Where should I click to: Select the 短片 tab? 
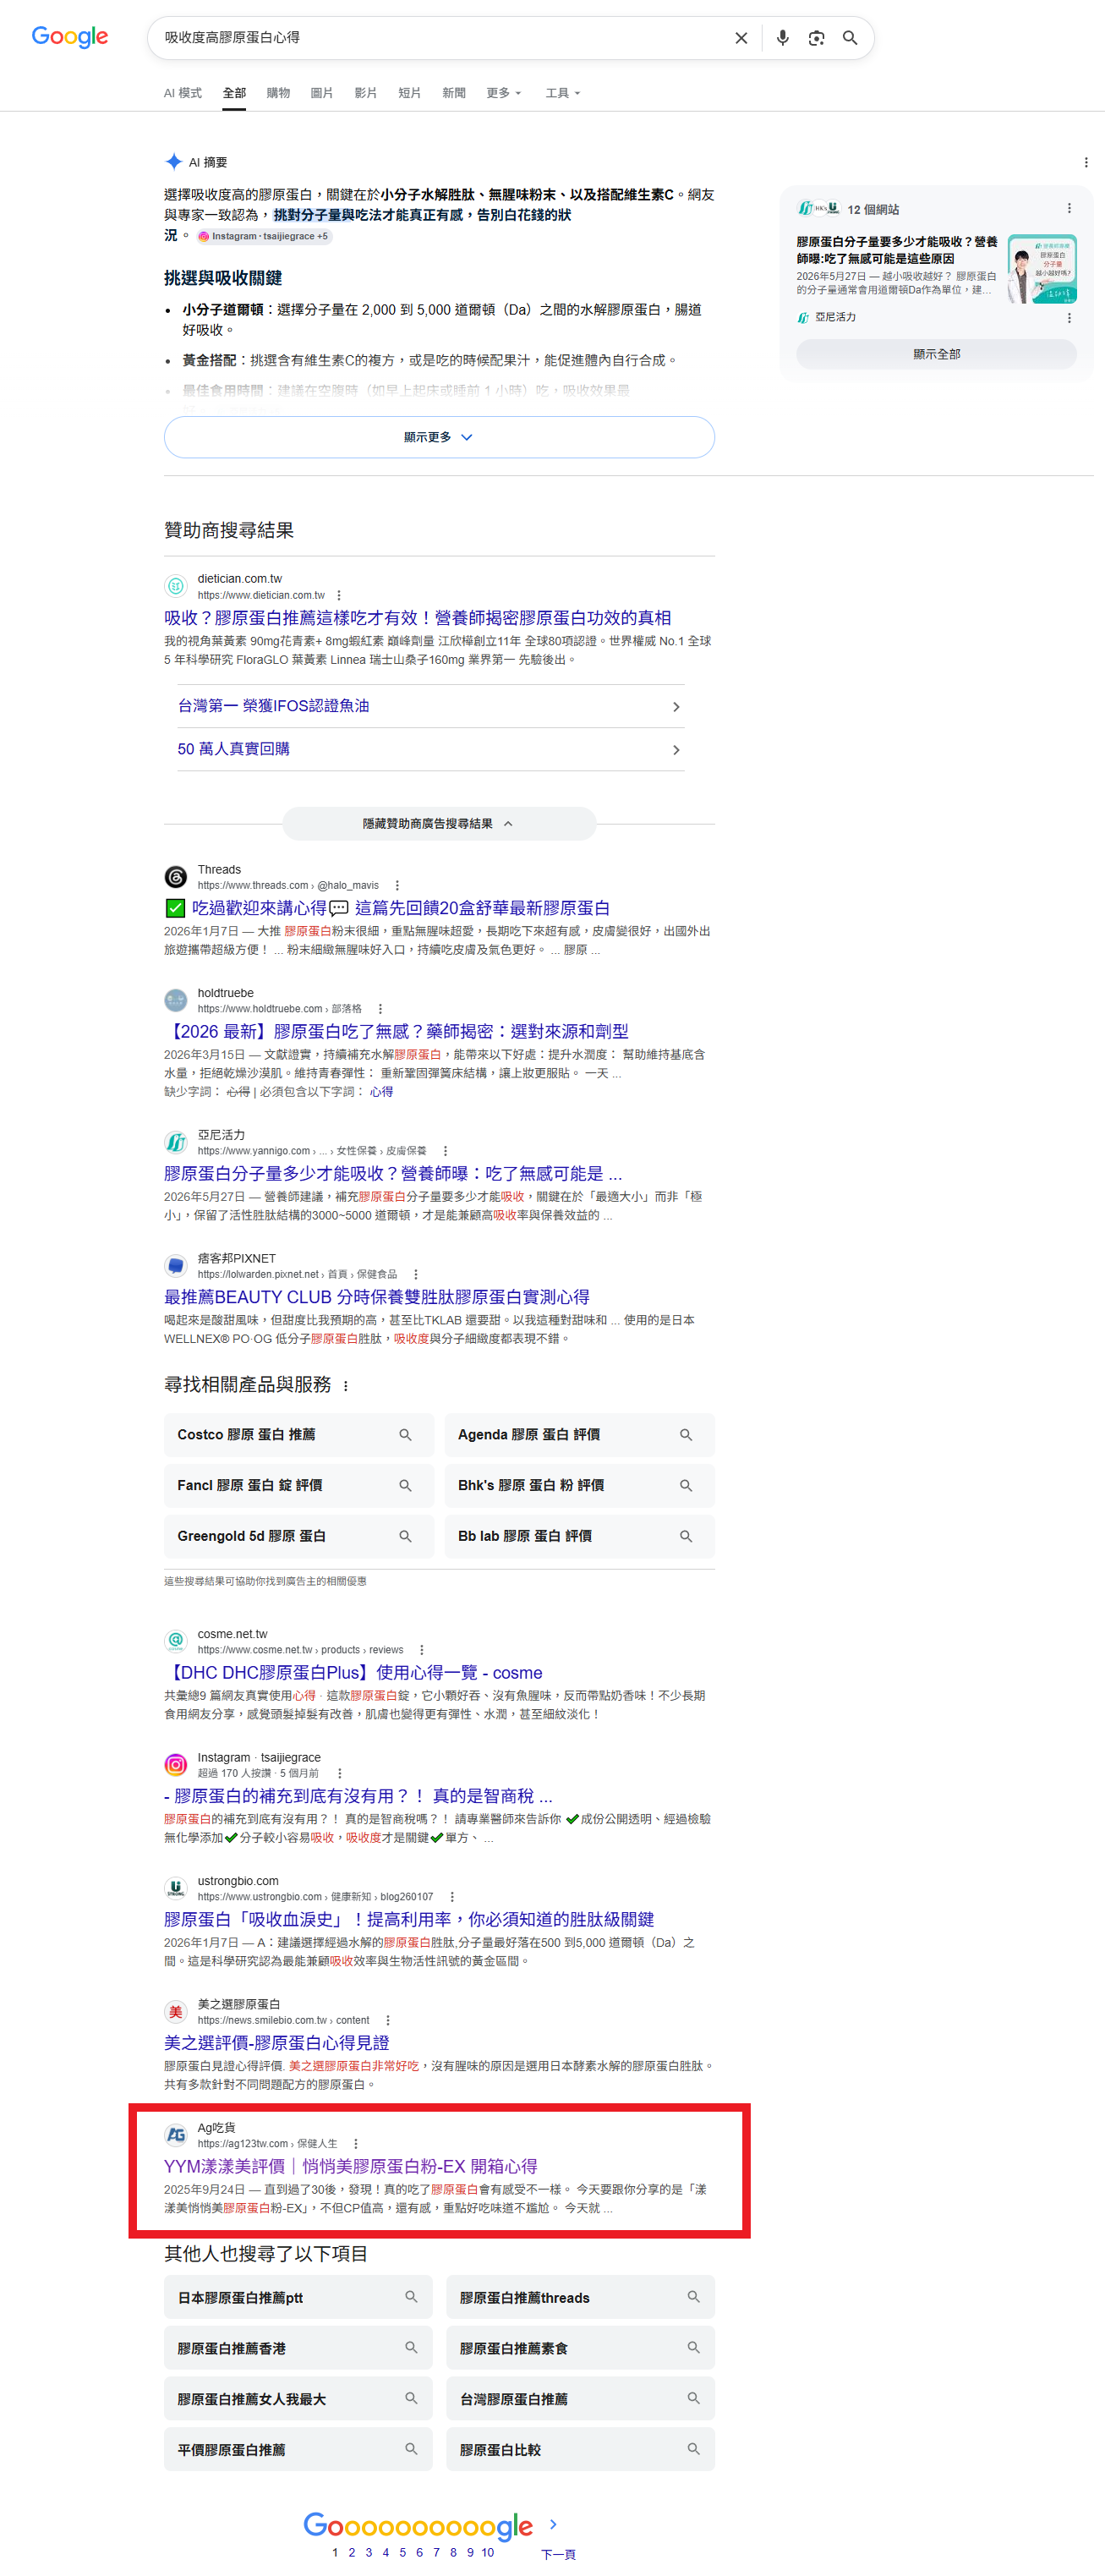point(410,93)
